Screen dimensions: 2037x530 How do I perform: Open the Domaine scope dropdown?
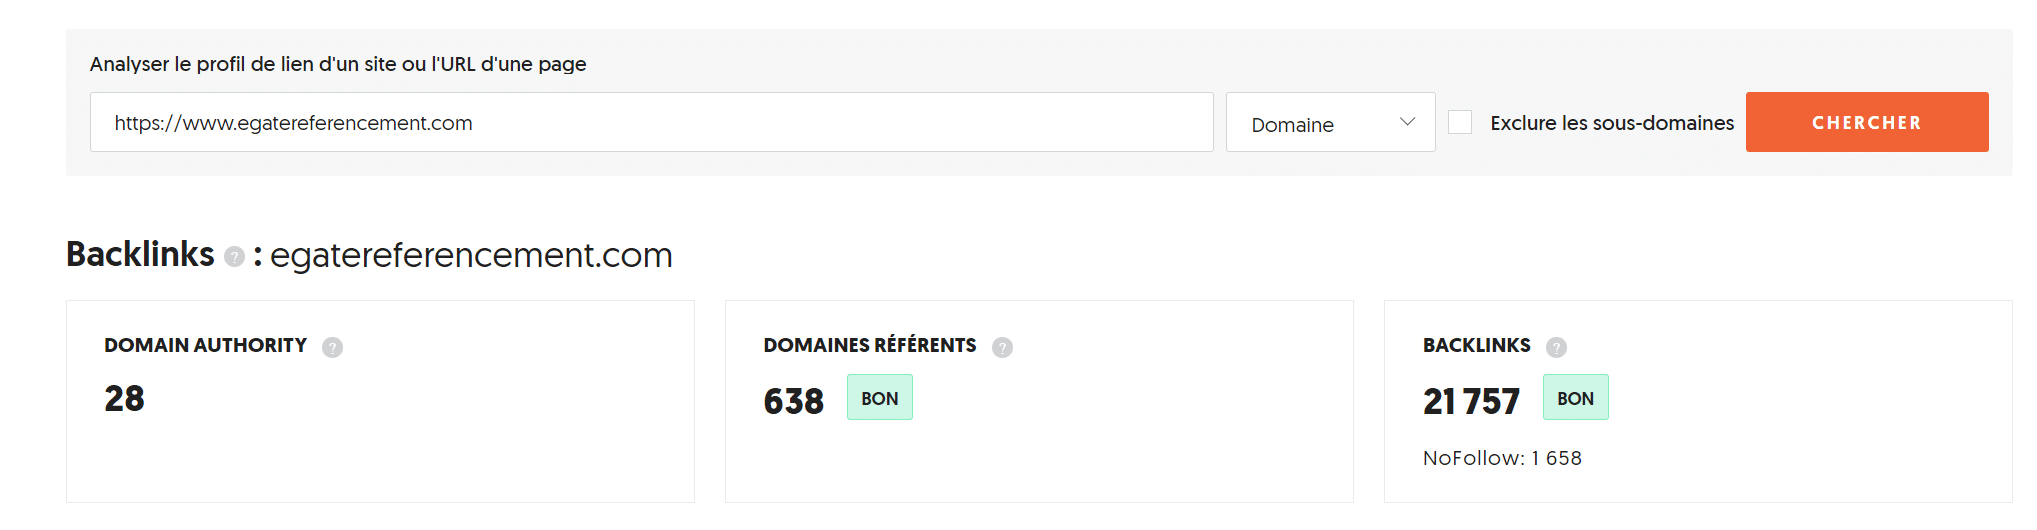tap(1331, 122)
